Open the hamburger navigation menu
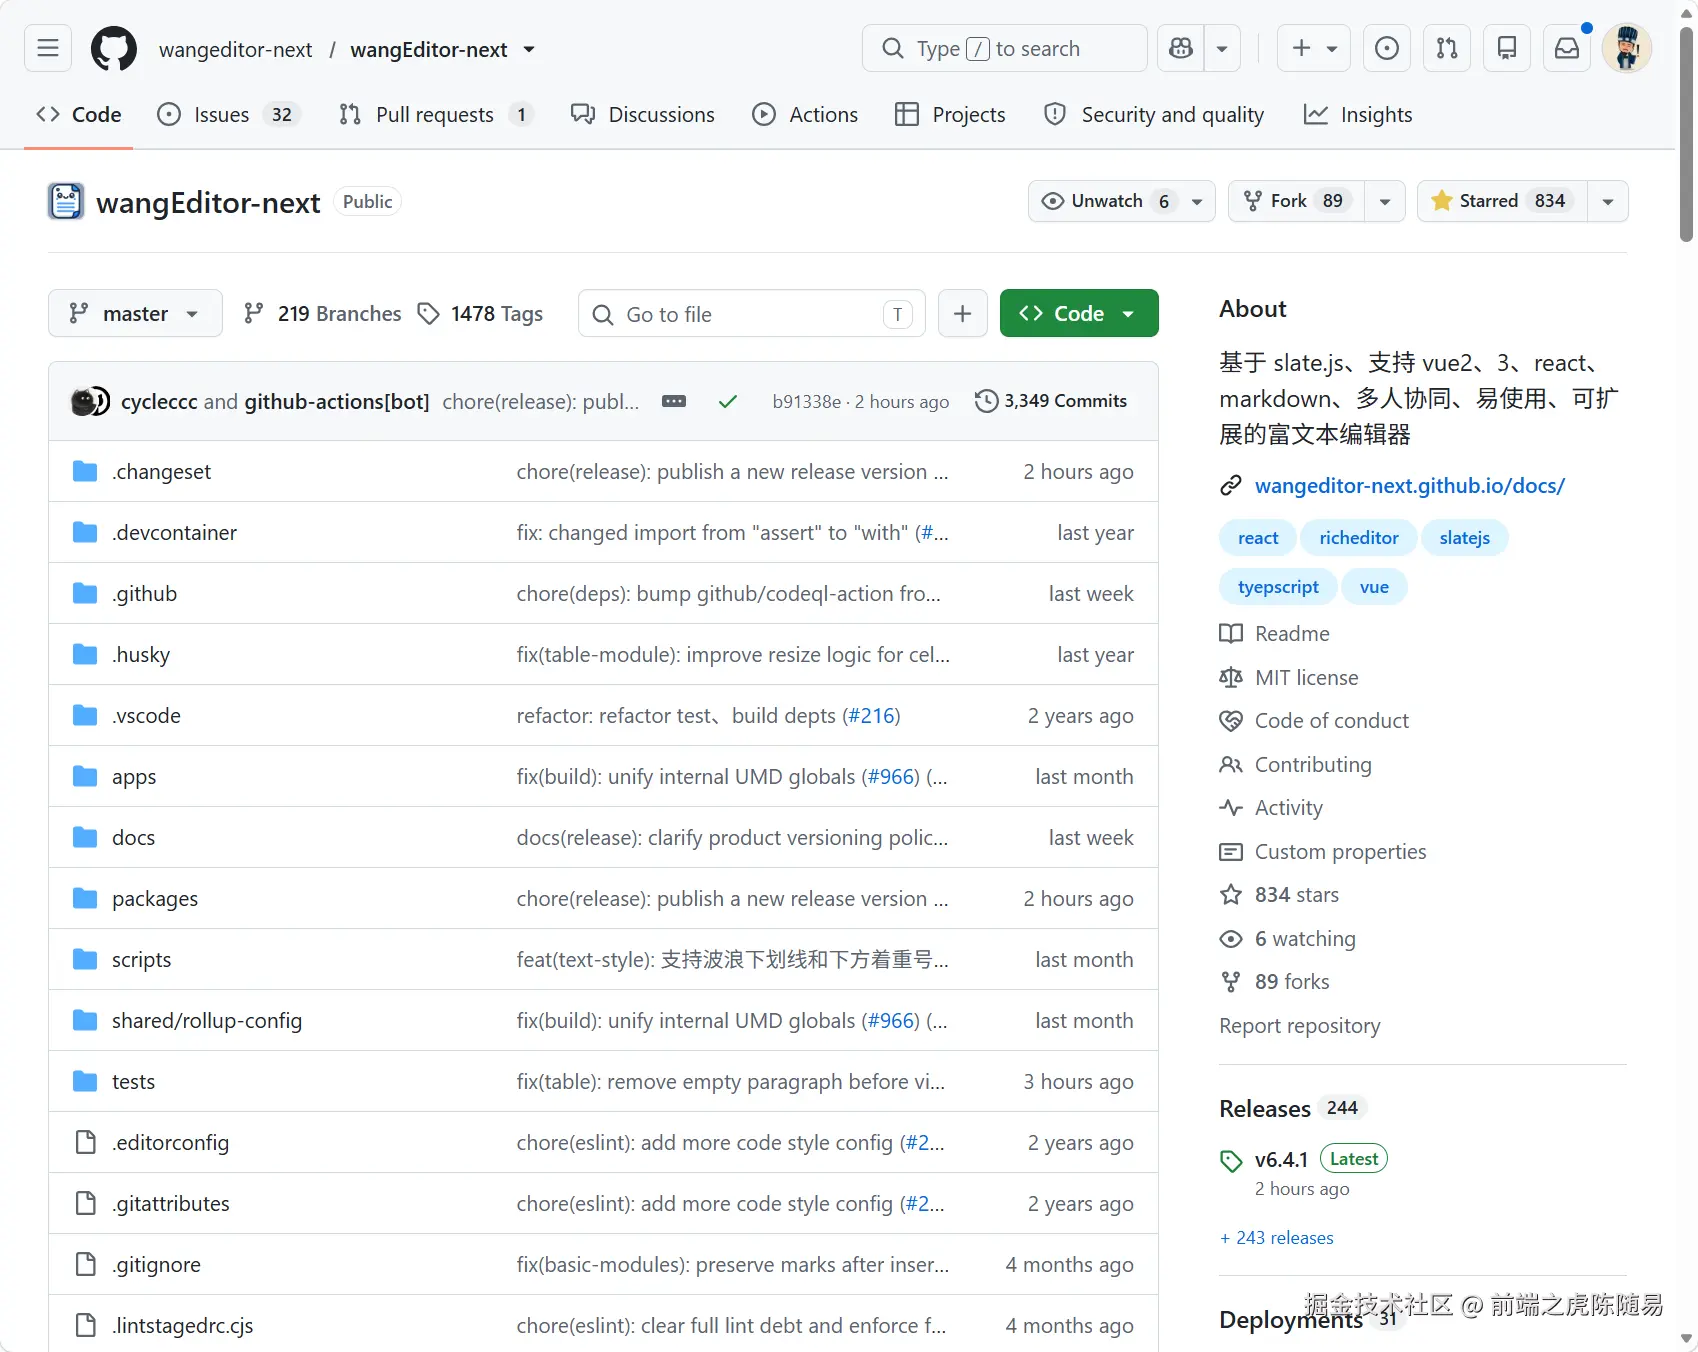 coord(48,48)
